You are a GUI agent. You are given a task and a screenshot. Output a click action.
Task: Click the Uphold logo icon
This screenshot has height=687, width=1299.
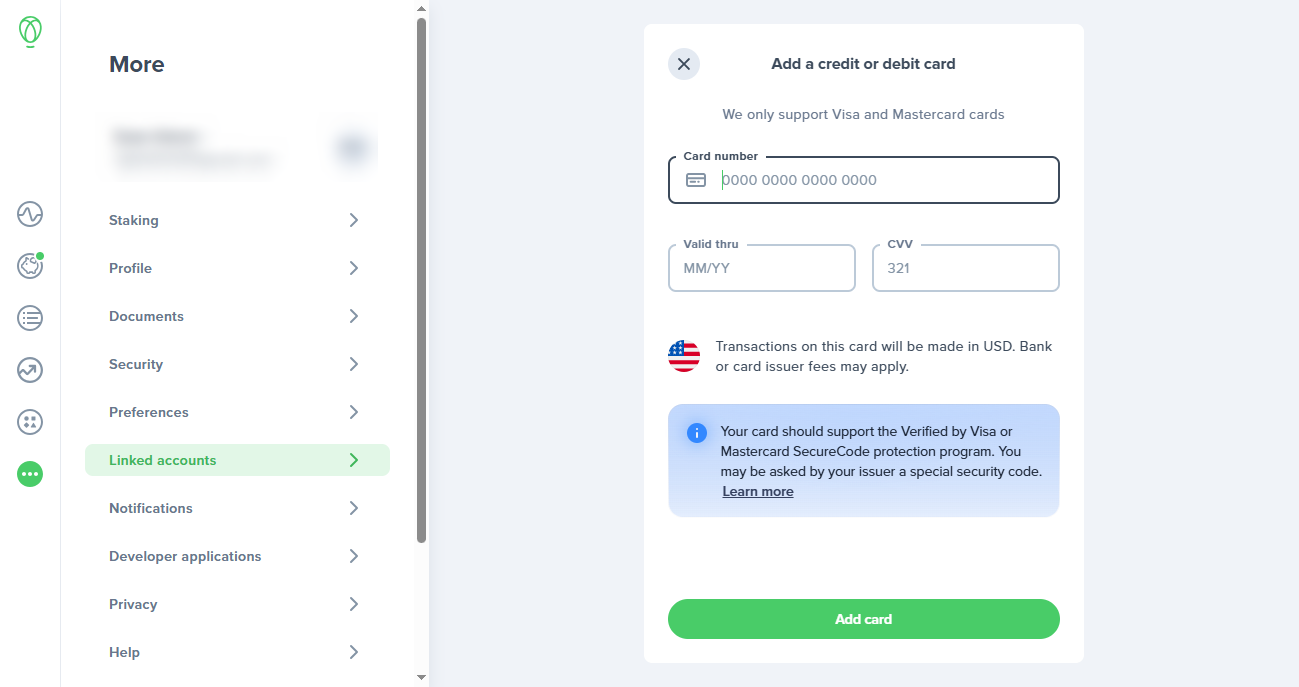point(30,32)
